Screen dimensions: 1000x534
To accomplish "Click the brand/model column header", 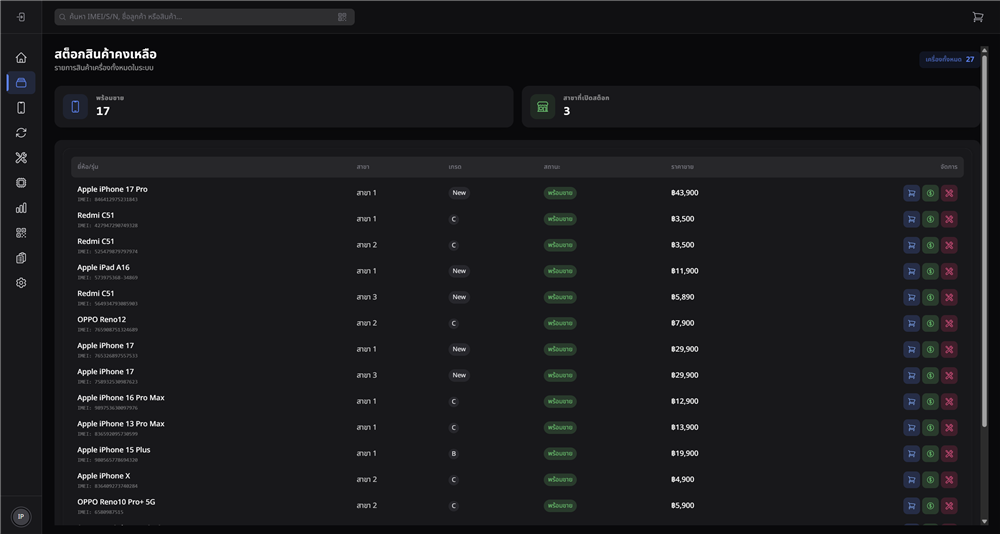I will pos(87,167).
